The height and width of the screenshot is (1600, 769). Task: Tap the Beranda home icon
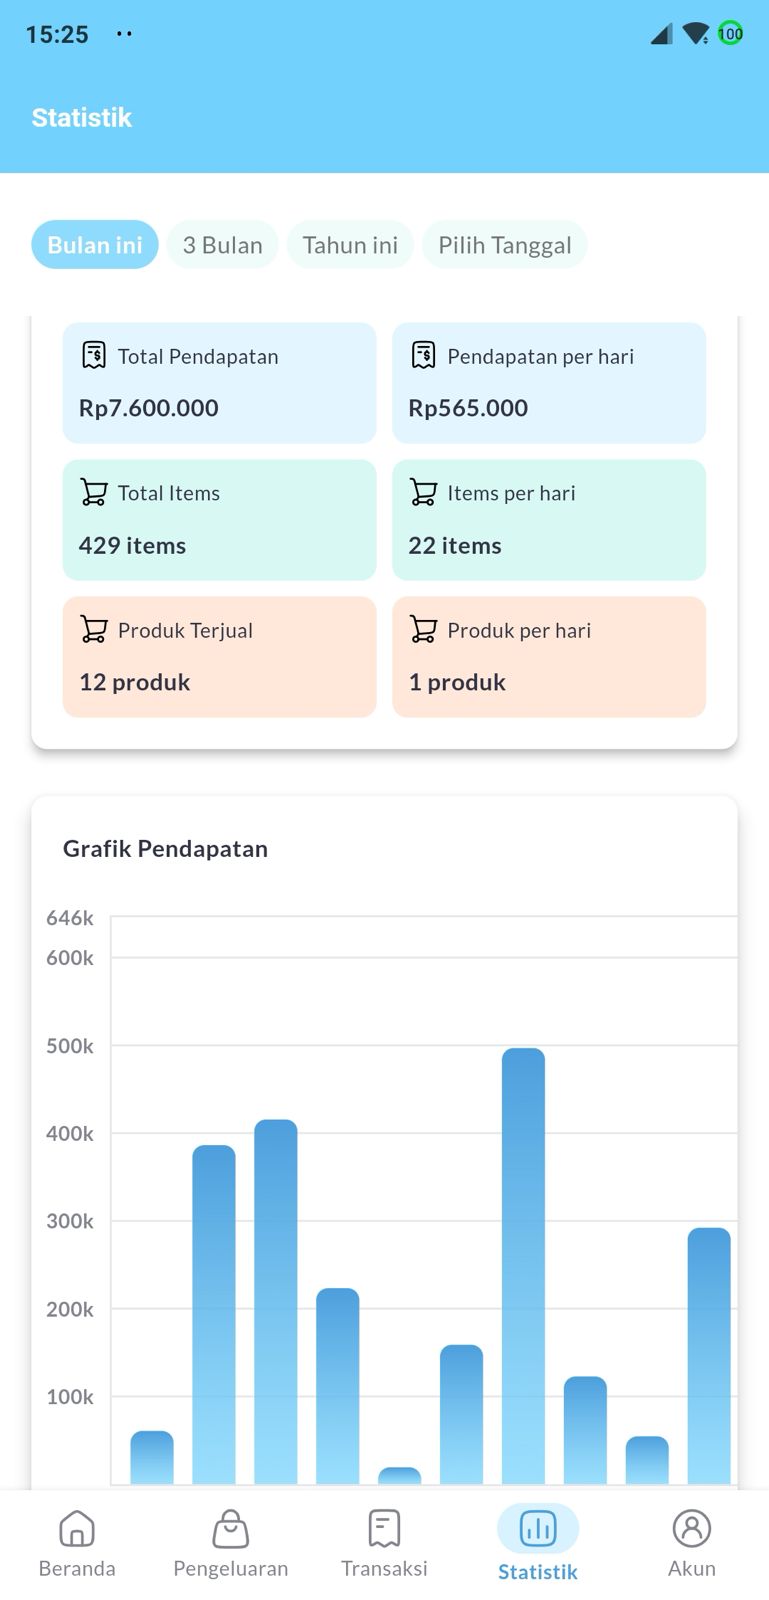(77, 1529)
